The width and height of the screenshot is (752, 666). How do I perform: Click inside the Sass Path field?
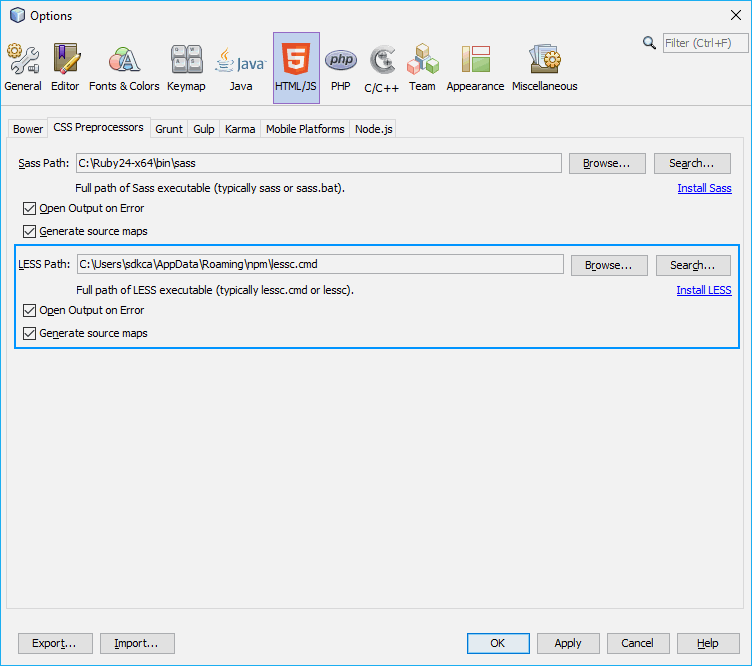[x=318, y=163]
